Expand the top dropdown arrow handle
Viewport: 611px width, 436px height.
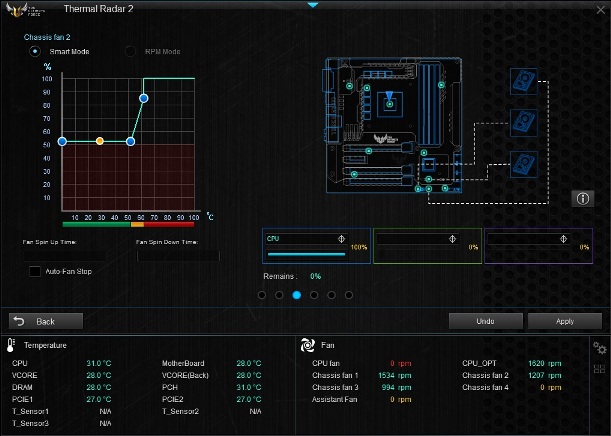313,5
